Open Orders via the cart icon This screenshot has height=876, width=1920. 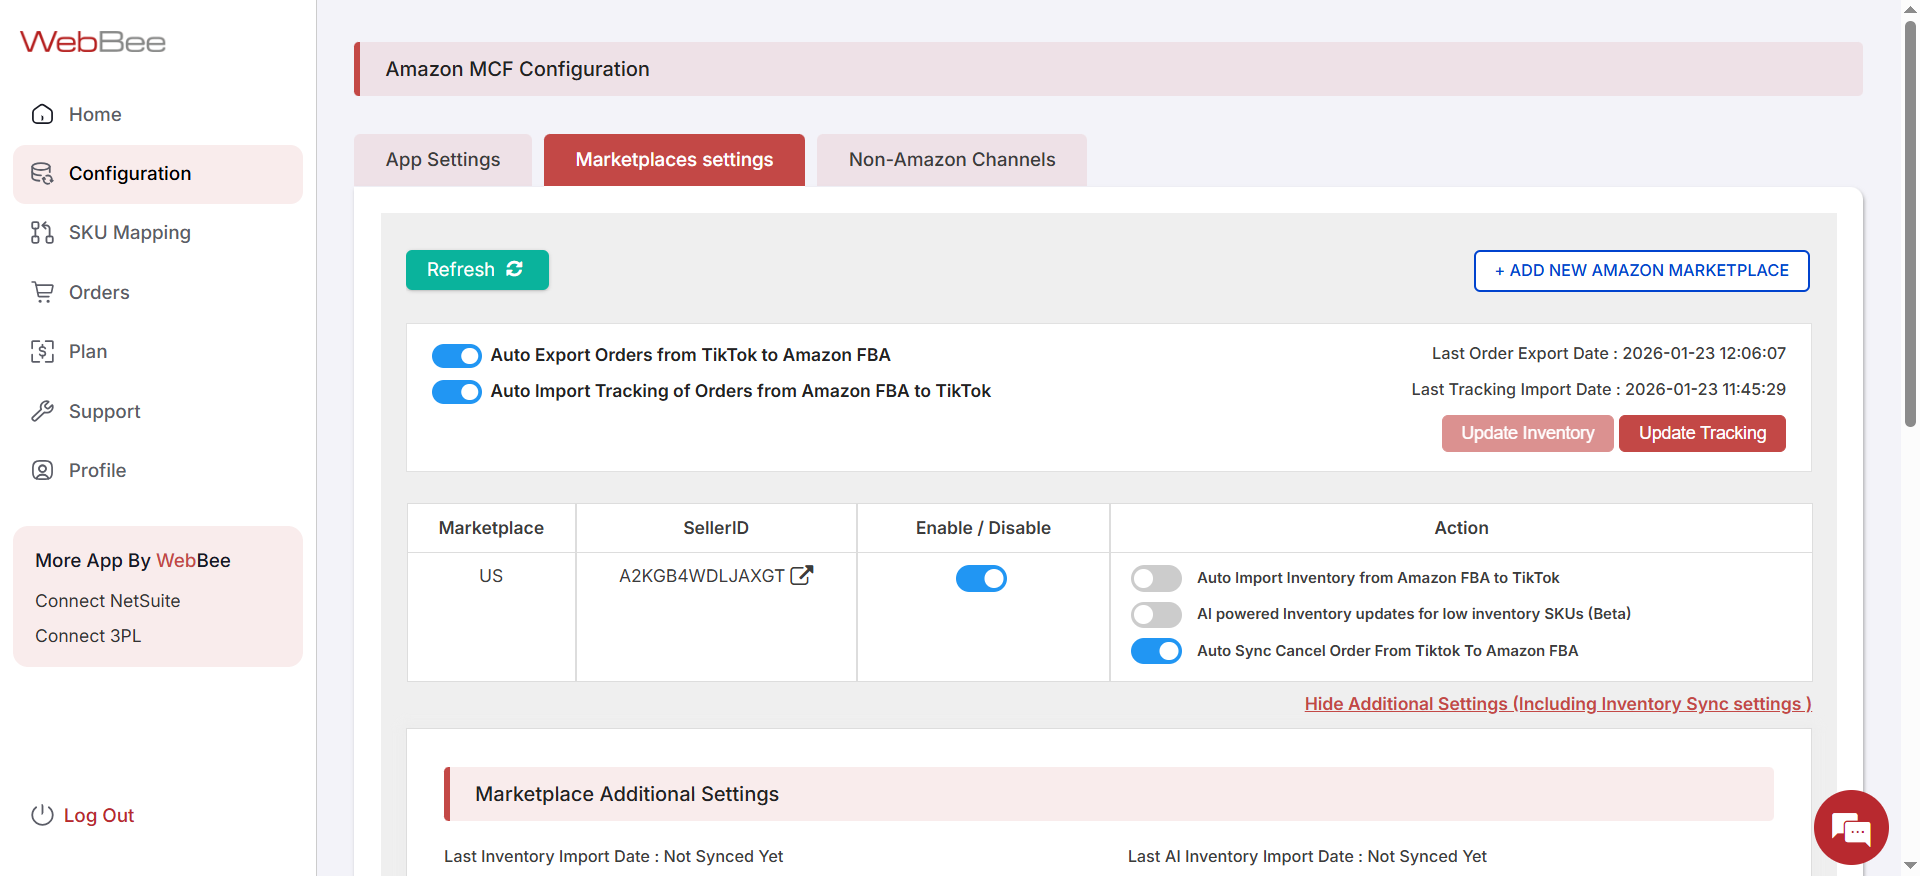[x=42, y=292]
